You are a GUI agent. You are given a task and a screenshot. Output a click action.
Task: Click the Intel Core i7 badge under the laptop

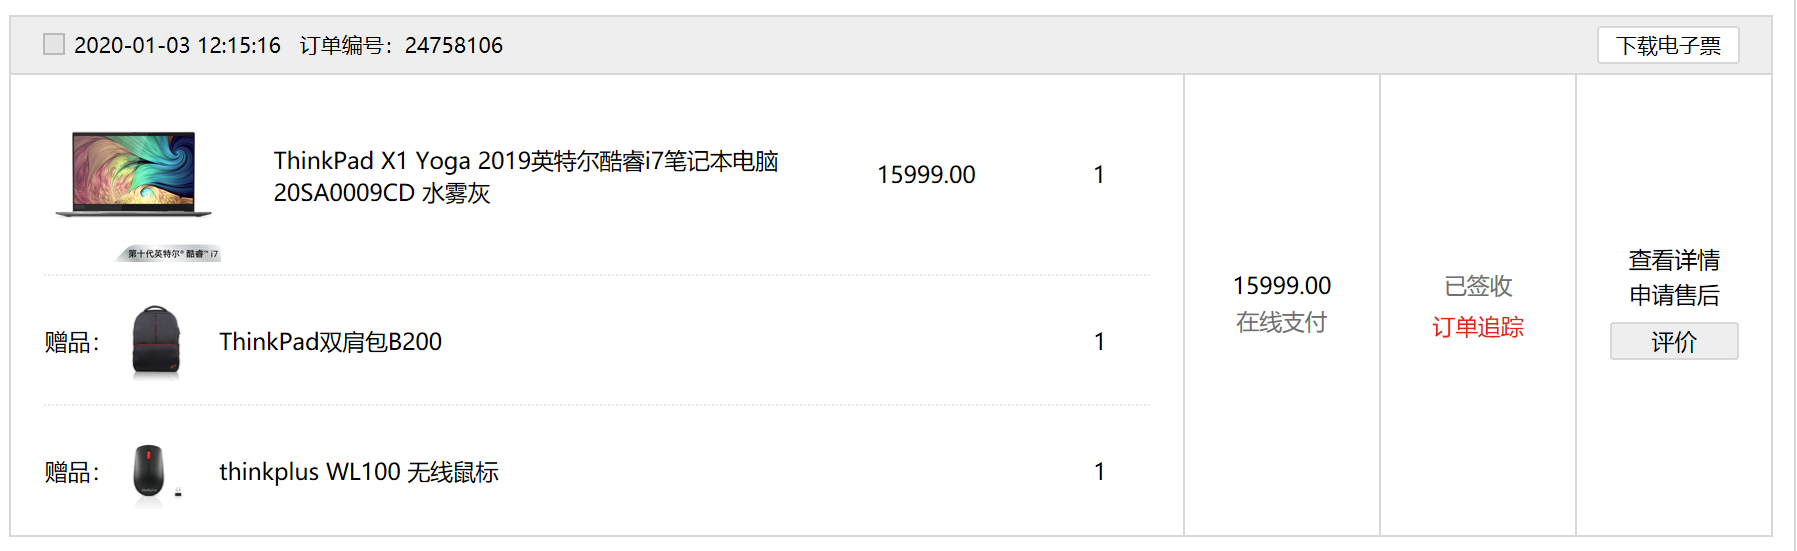[169, 253]
